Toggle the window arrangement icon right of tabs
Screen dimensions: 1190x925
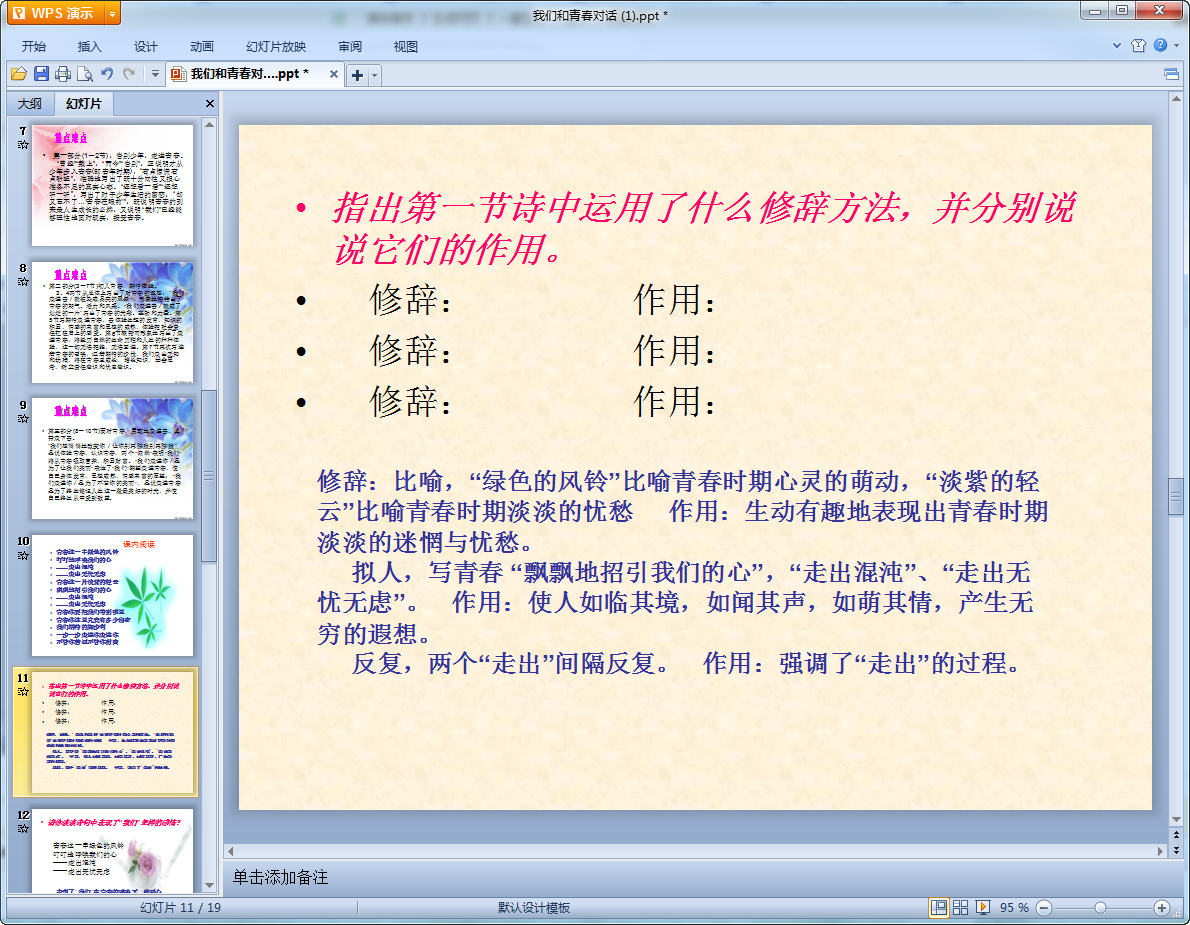(1171, 74)
